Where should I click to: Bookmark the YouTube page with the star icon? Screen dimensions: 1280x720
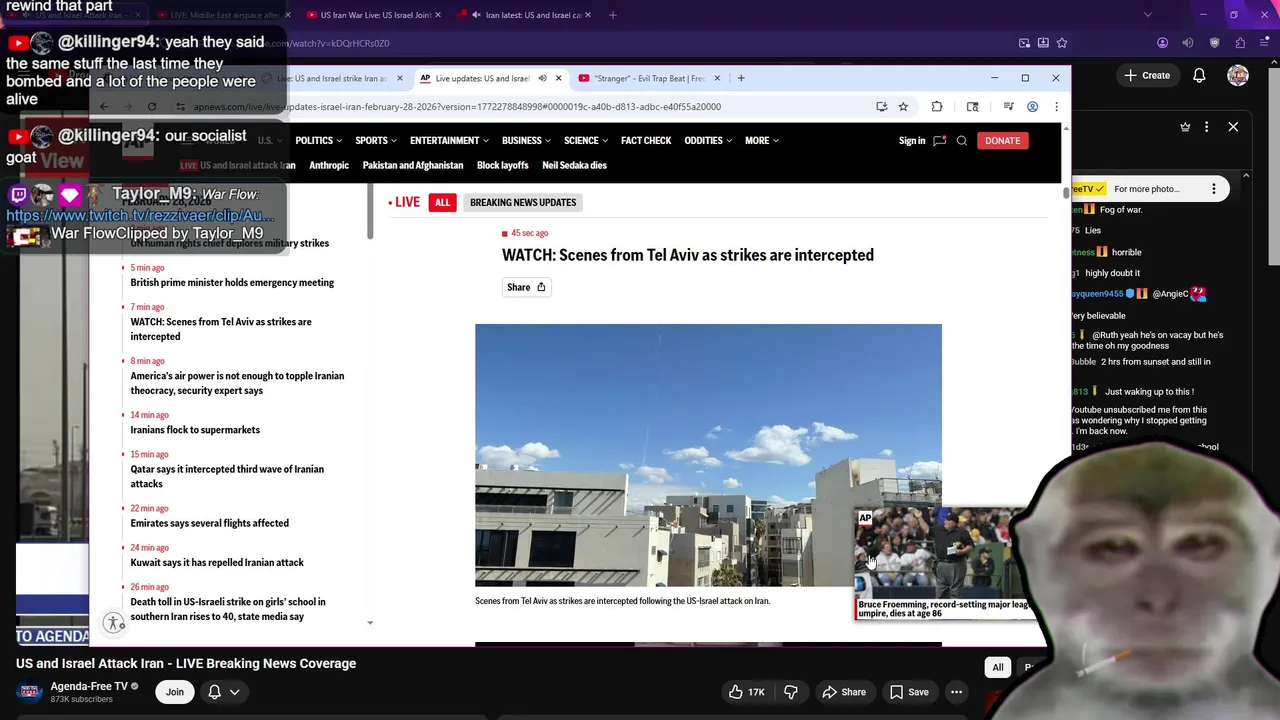[x=1062, y=43]
